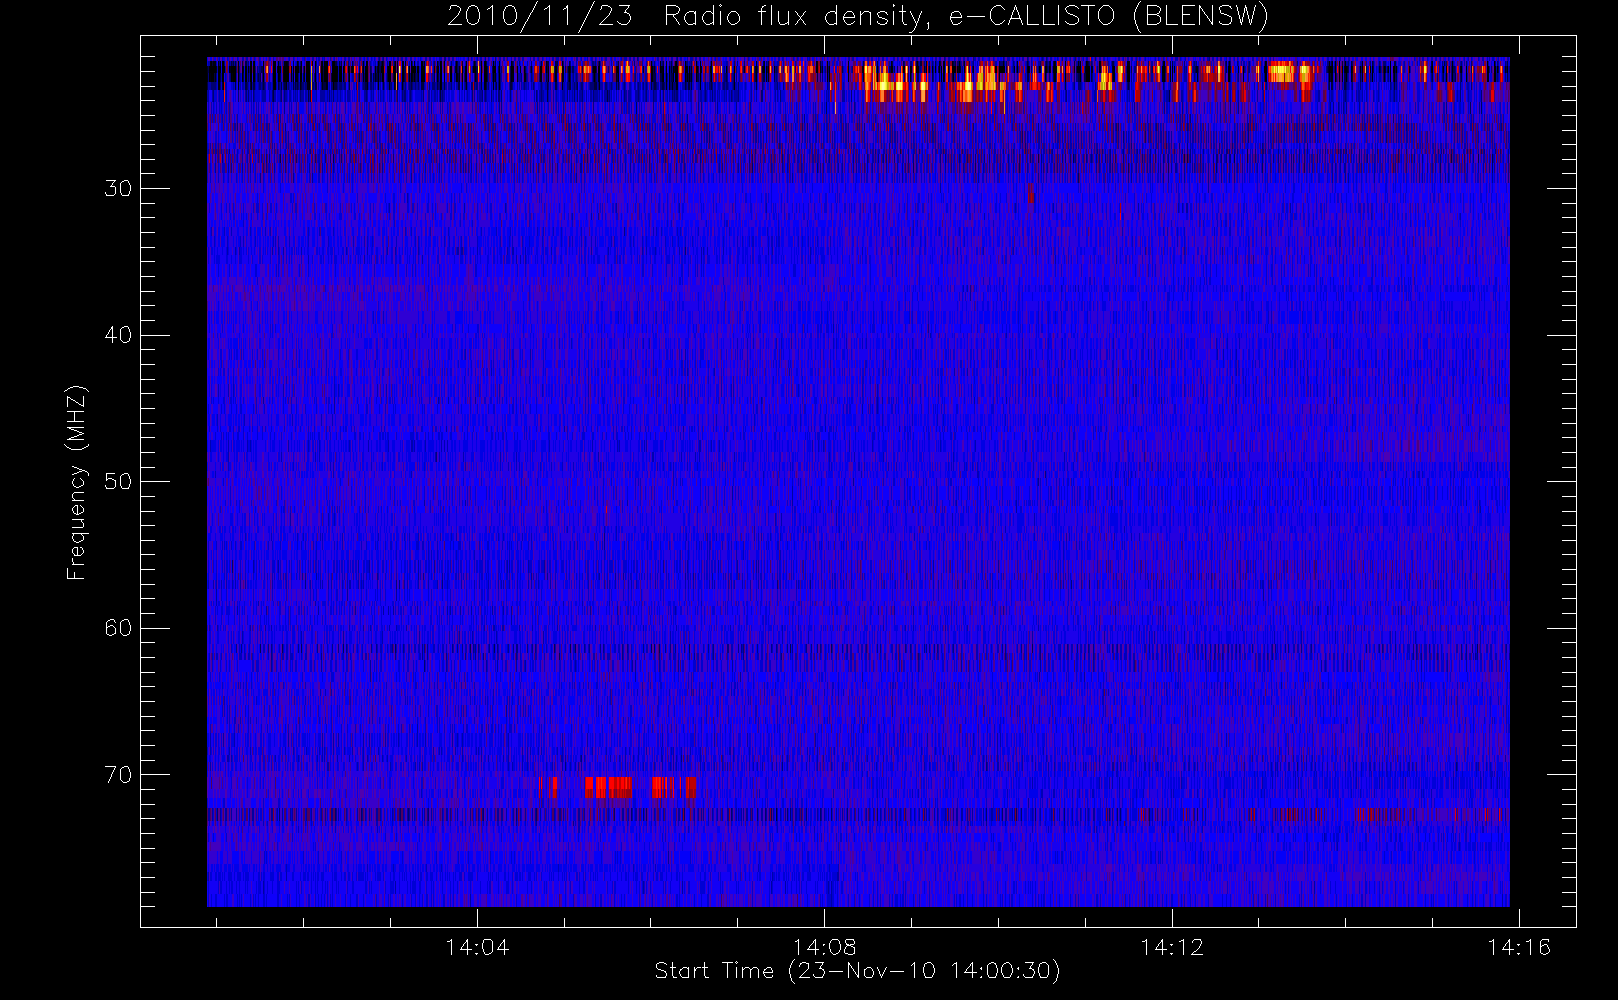Click the 40 MHz frequency tick label
This screenshot has width=1618, height=1000.
[118, 335]
